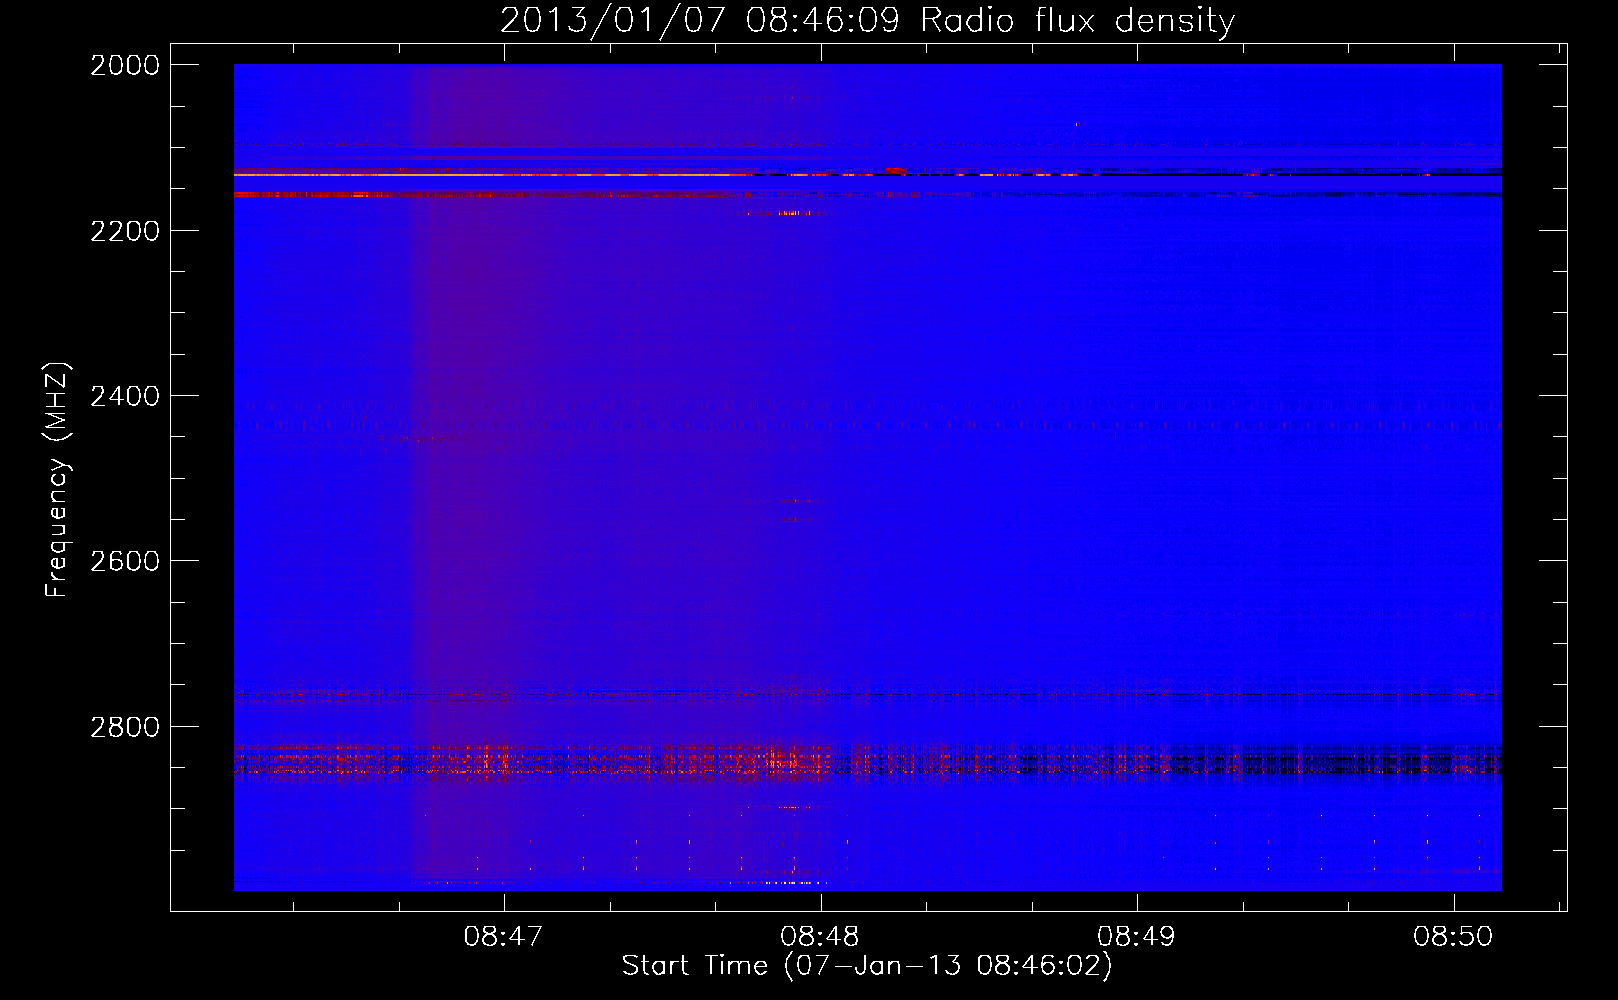Image resolution: width=1618 pixels, height=1000 pixels.
Task: Click the plot title '2013/01/07 08:46:09 Radio flux density'
Action: click(x=868, y=21)
